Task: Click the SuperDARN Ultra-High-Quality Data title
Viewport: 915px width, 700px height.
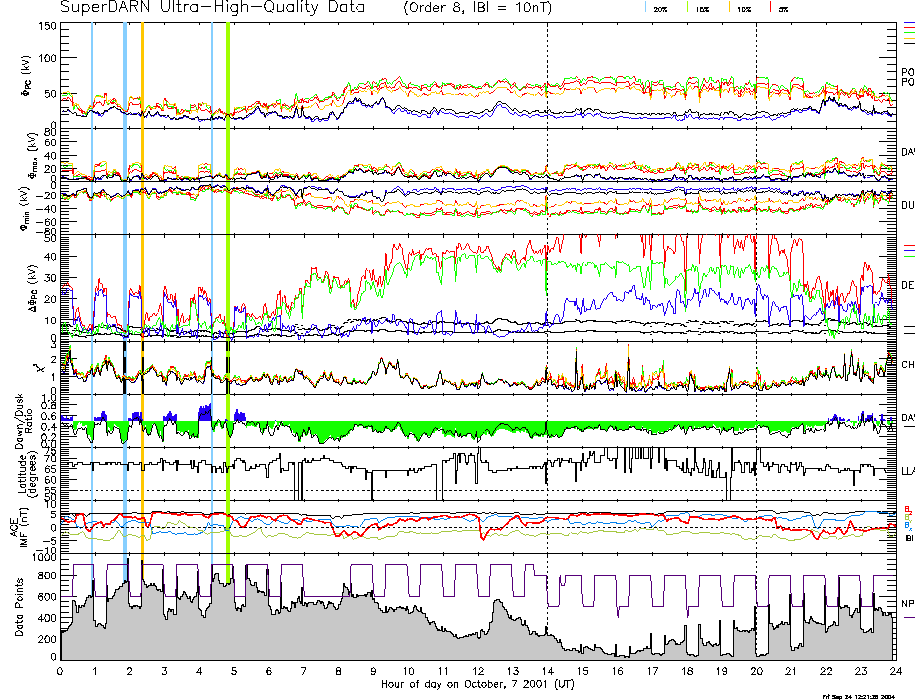Action: [214, 8]
